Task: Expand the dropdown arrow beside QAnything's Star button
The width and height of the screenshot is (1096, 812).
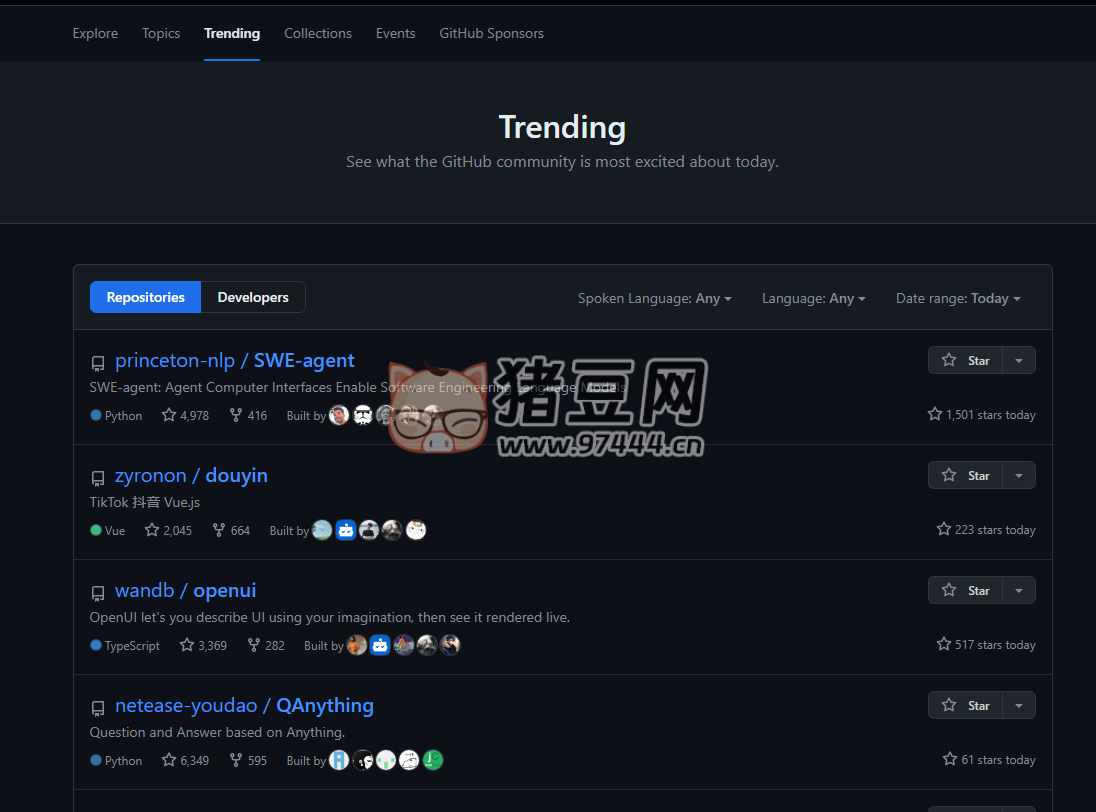Action: tap(1019, 705)
